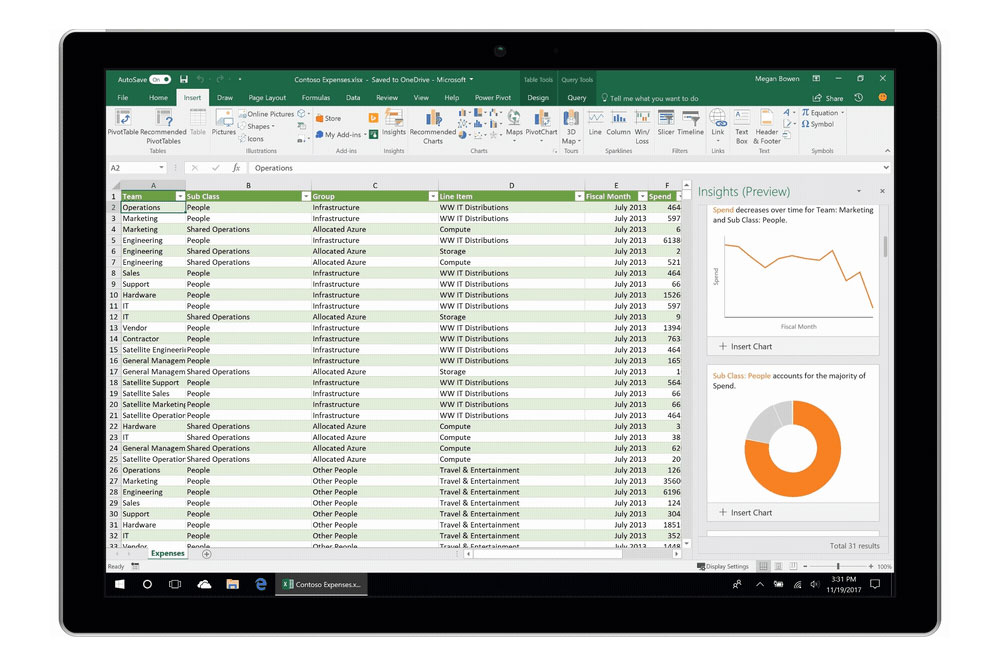Open the Store add-ins

(328, 118)
